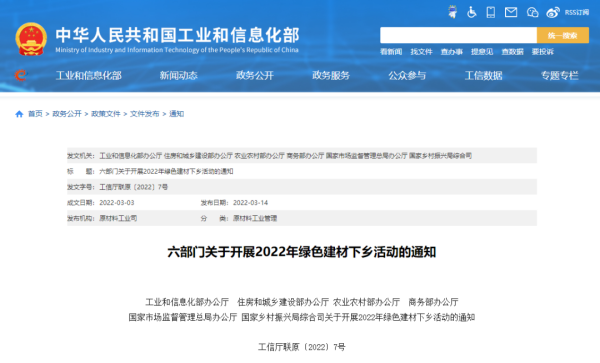This screenshot has height=363, width=600.
Task: Click the document number 工信厅联原〔2022〕7号 in info table
Action: point(134,187)
